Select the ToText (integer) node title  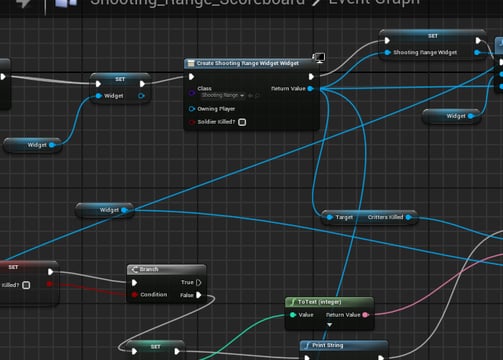coord(319,302)
